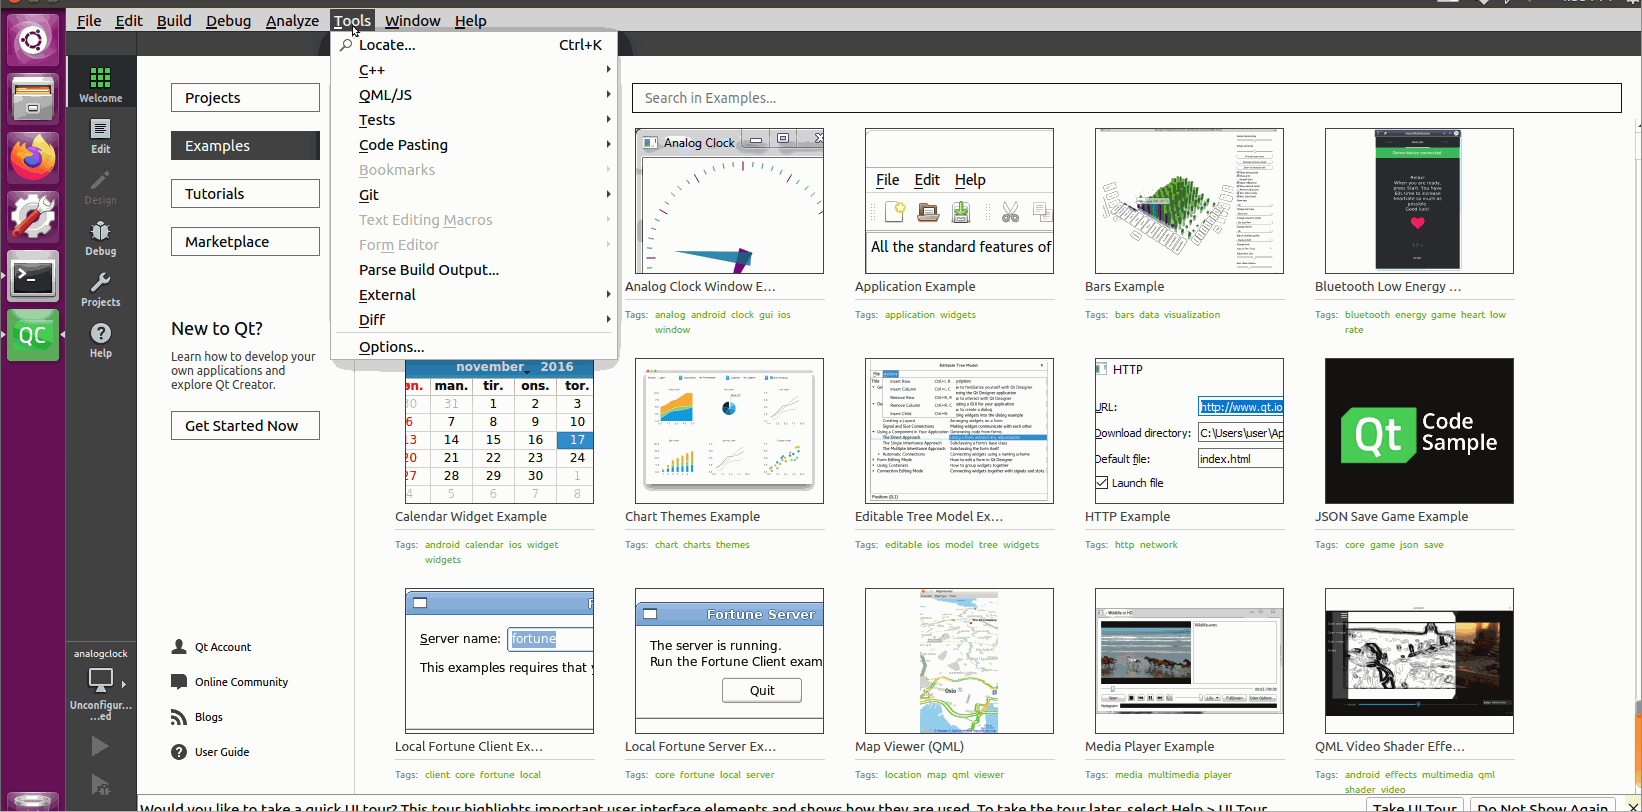Open Map Viewer (QML) thumbnail
Image resolution: width=1642 pixels, height=812 pixels.
959,661
